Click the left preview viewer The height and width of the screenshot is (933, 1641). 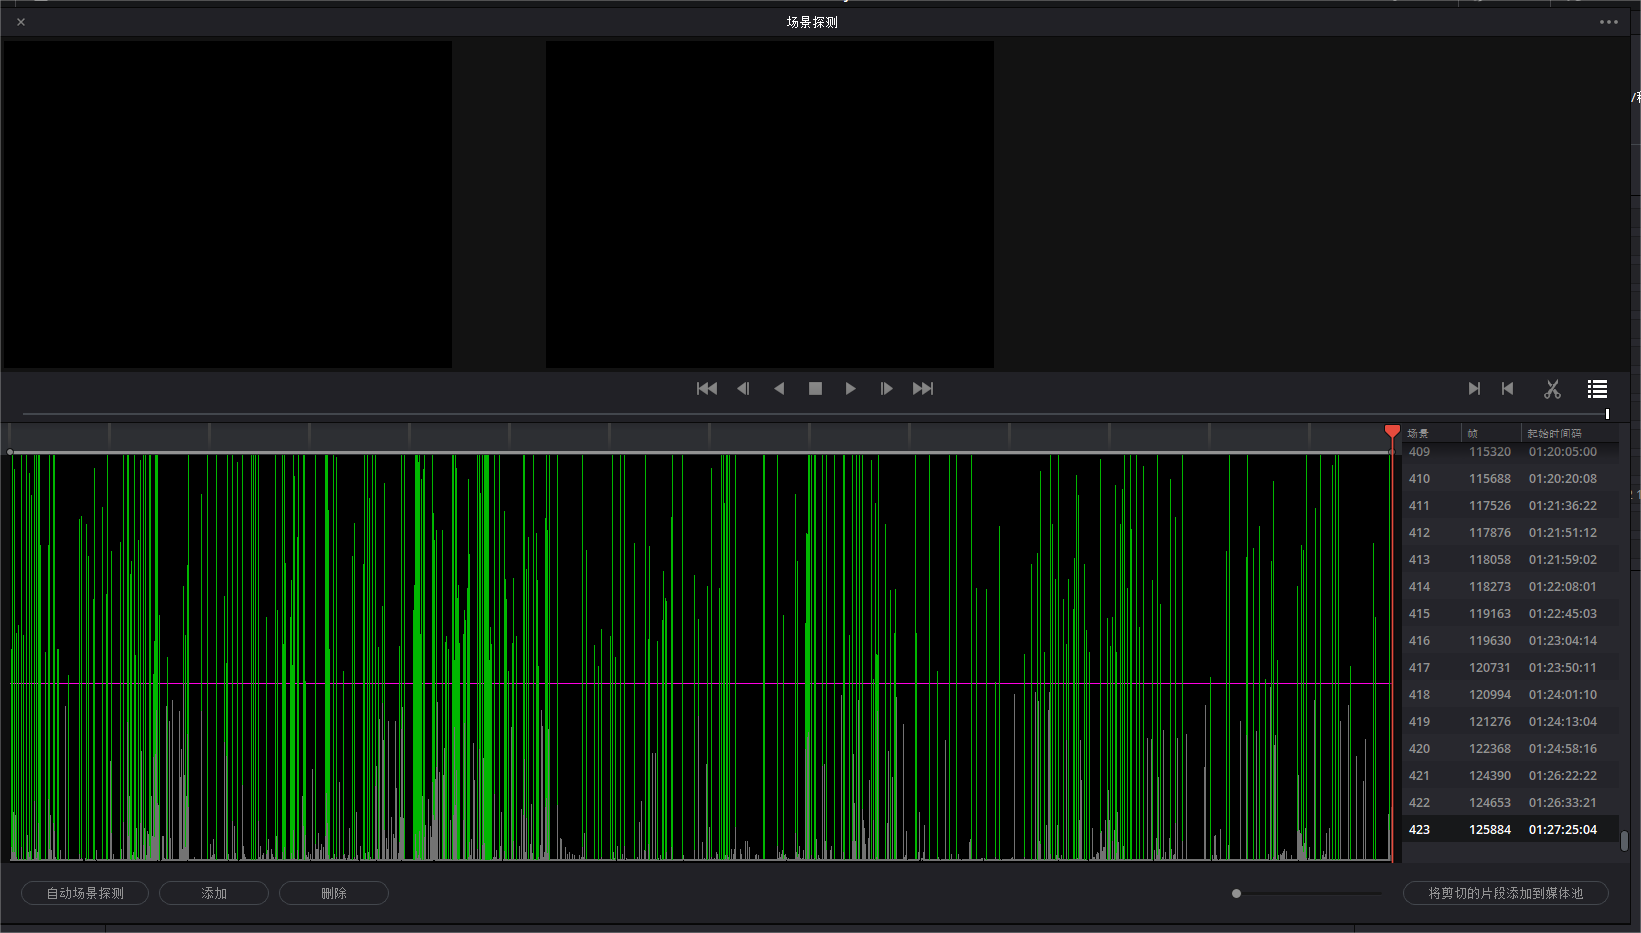(227, 204)
